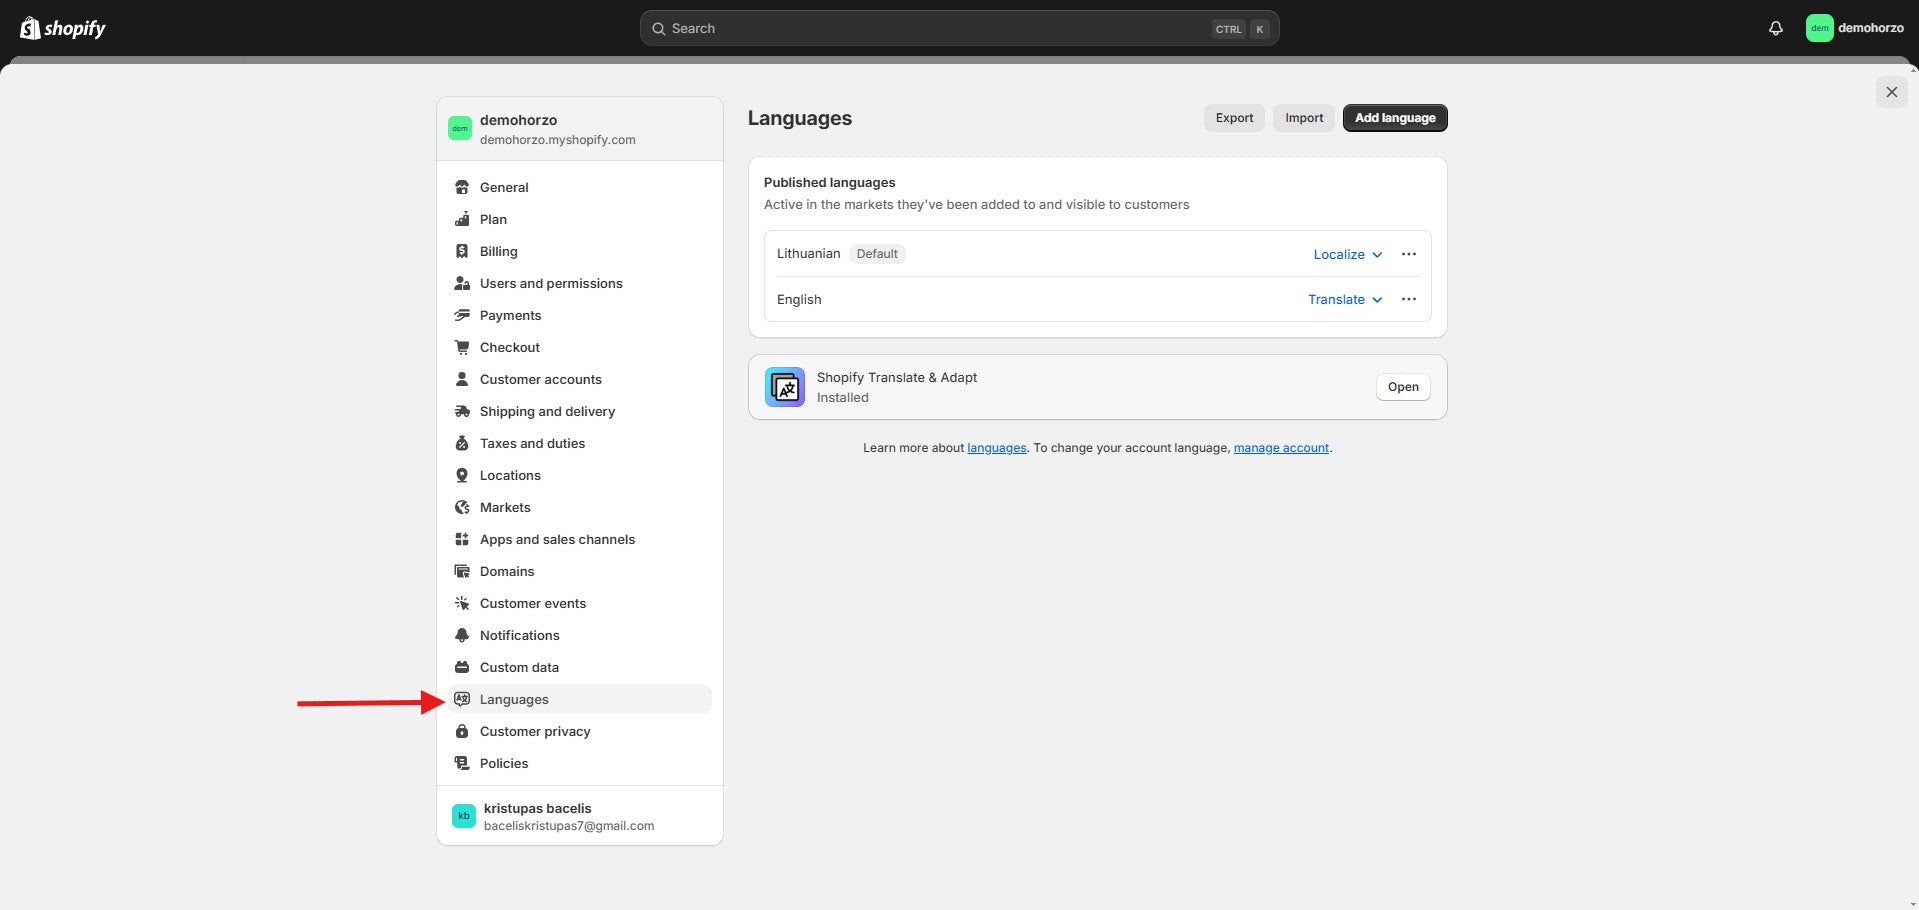Click the Customer privacy lock icon
This screenshot has height=910, width=1919.
point(462,731)
